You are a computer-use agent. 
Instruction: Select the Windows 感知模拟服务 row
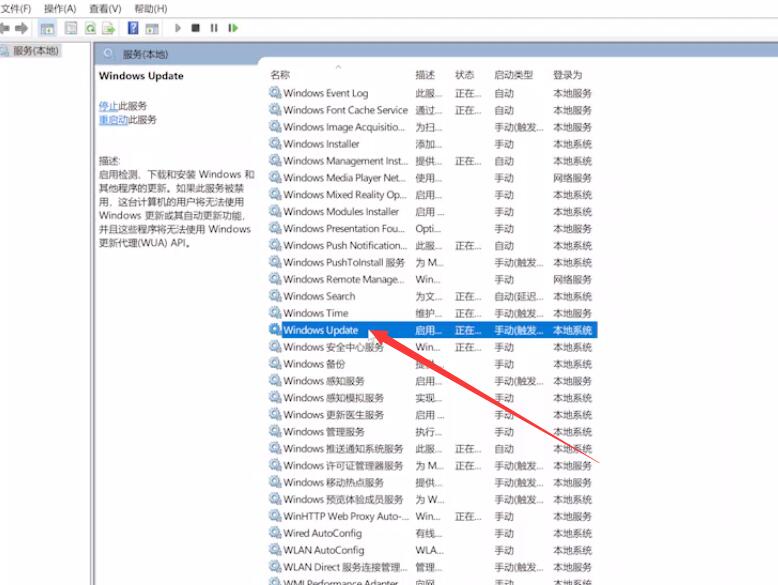coord(432,397)
